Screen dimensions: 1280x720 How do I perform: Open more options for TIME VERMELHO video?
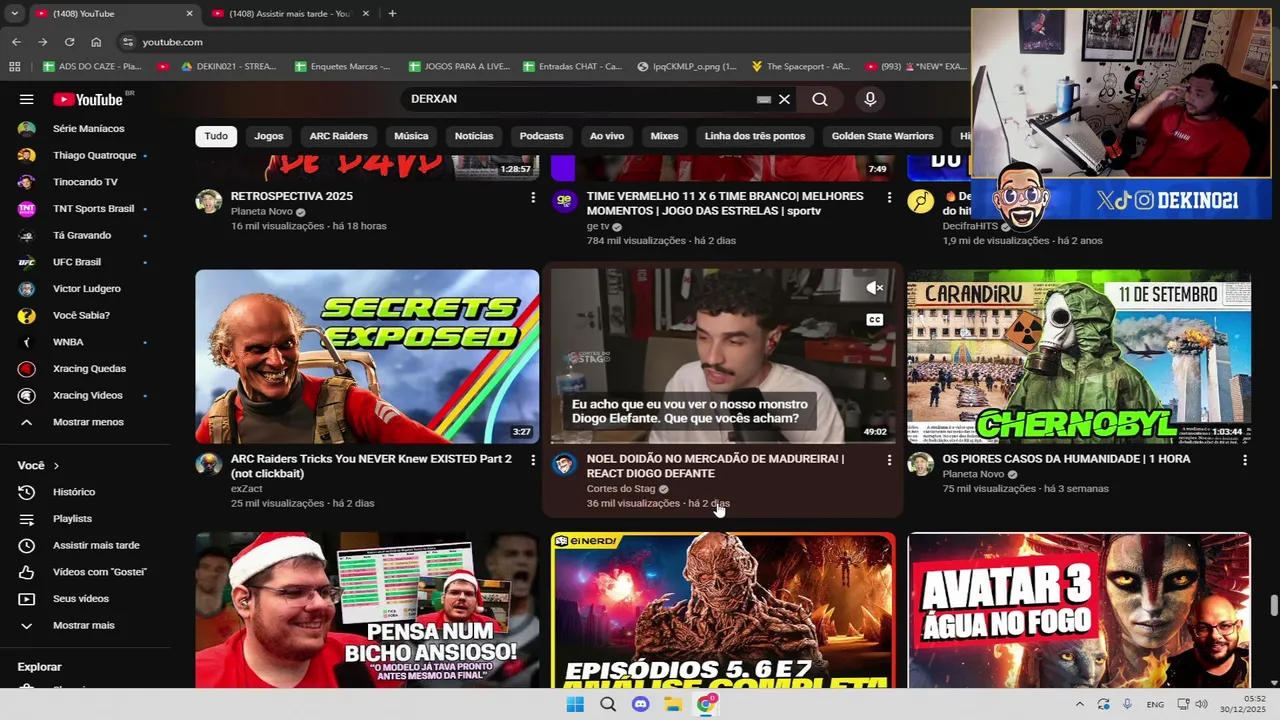(x=889, y=198)
